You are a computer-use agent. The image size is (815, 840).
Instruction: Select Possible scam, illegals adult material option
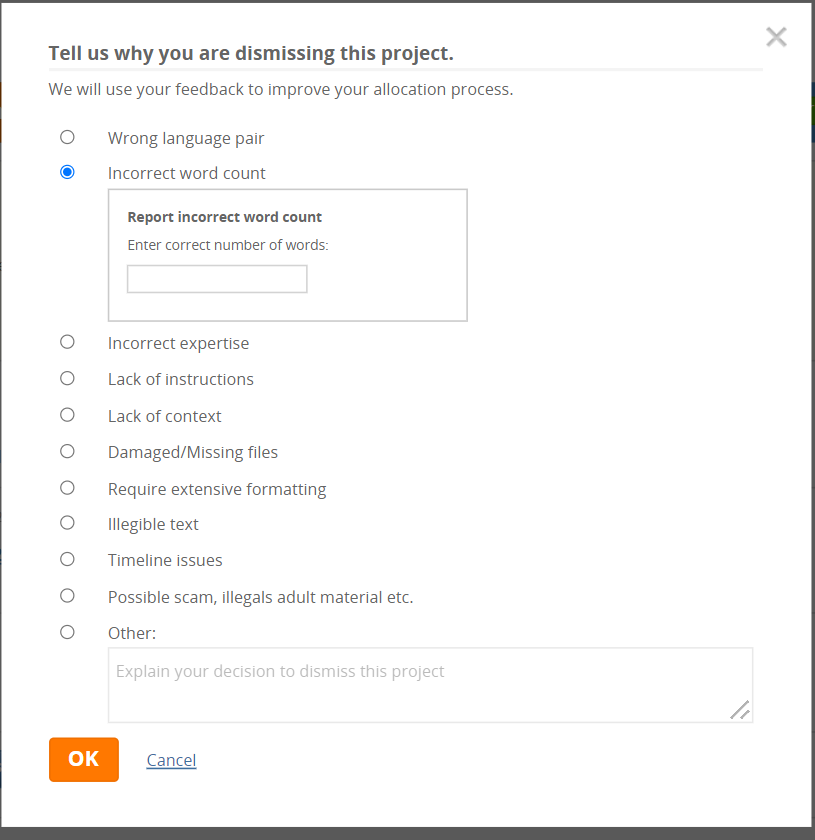[x=67, y=596]
